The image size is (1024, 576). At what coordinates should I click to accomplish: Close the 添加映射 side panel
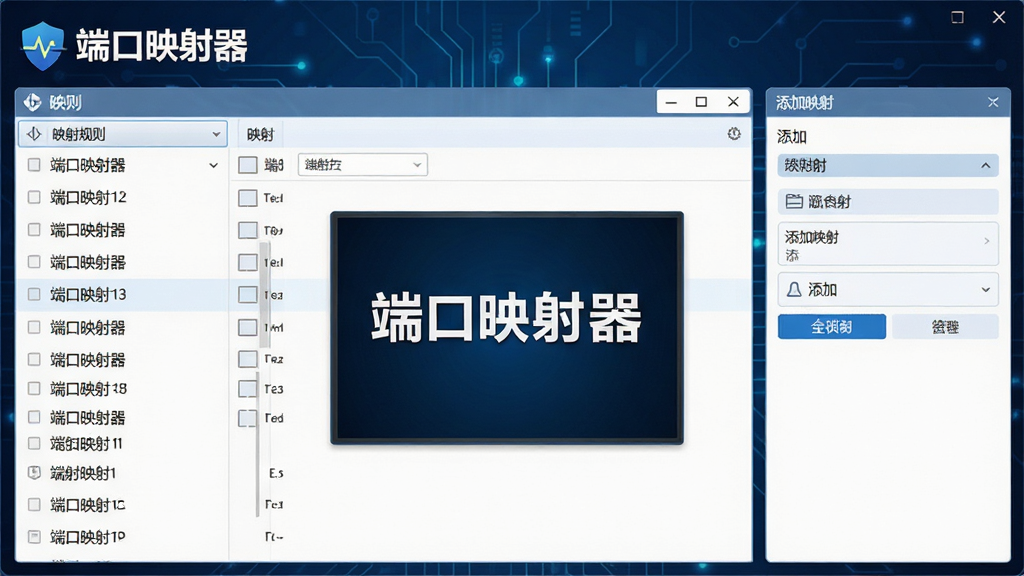(993, 103)
